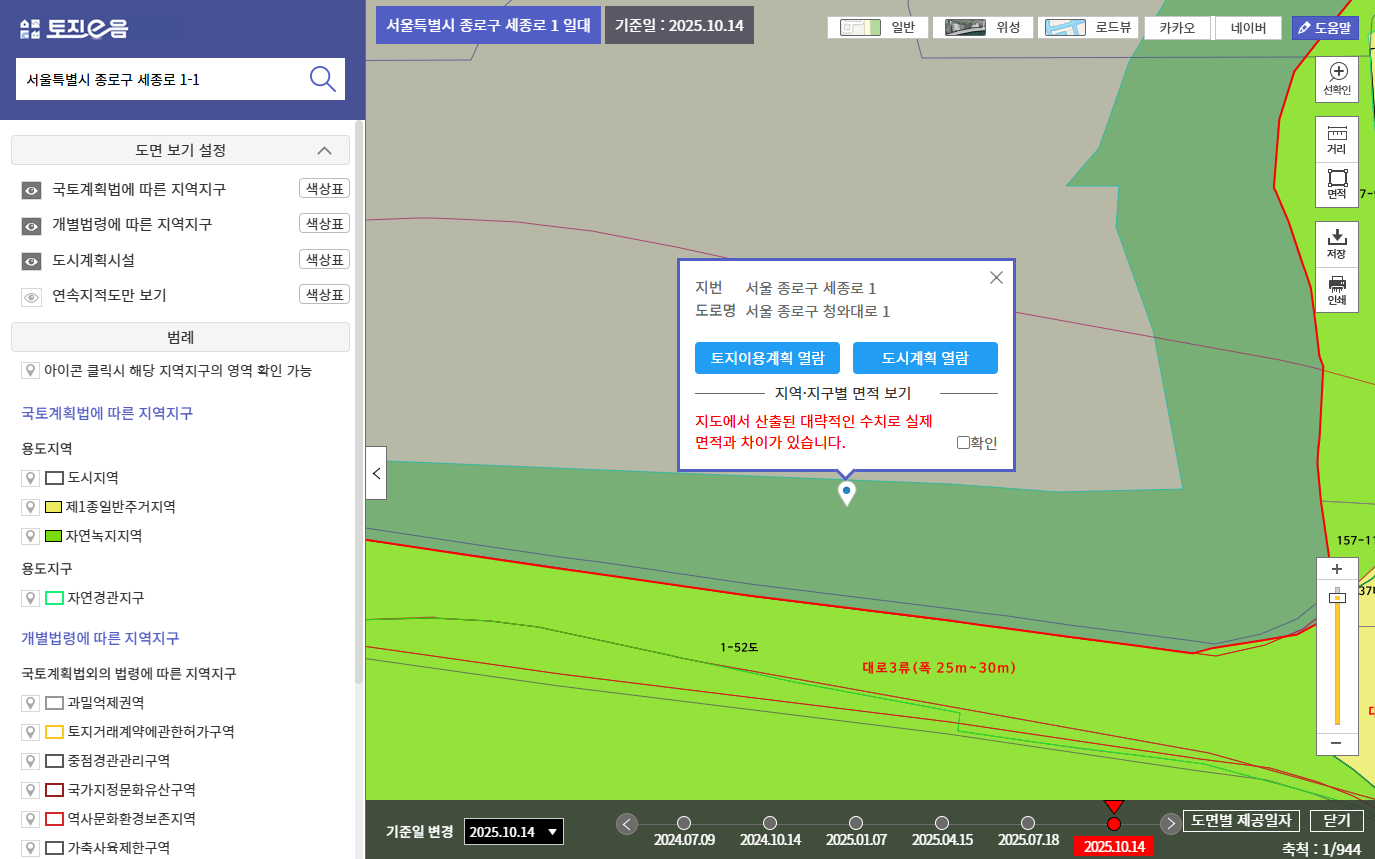This screenshot has height=859, width=1375.
Task: Select the 2025.07.18 timeline point
Action: point(1028,823)
